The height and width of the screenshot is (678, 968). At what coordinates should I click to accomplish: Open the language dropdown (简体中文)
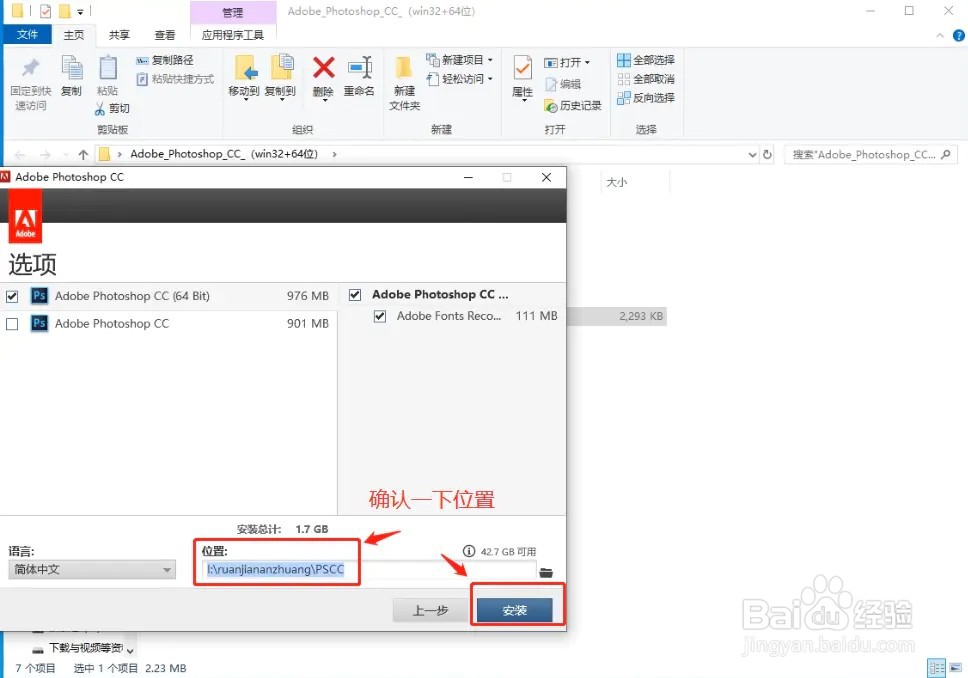pos(92,569)
